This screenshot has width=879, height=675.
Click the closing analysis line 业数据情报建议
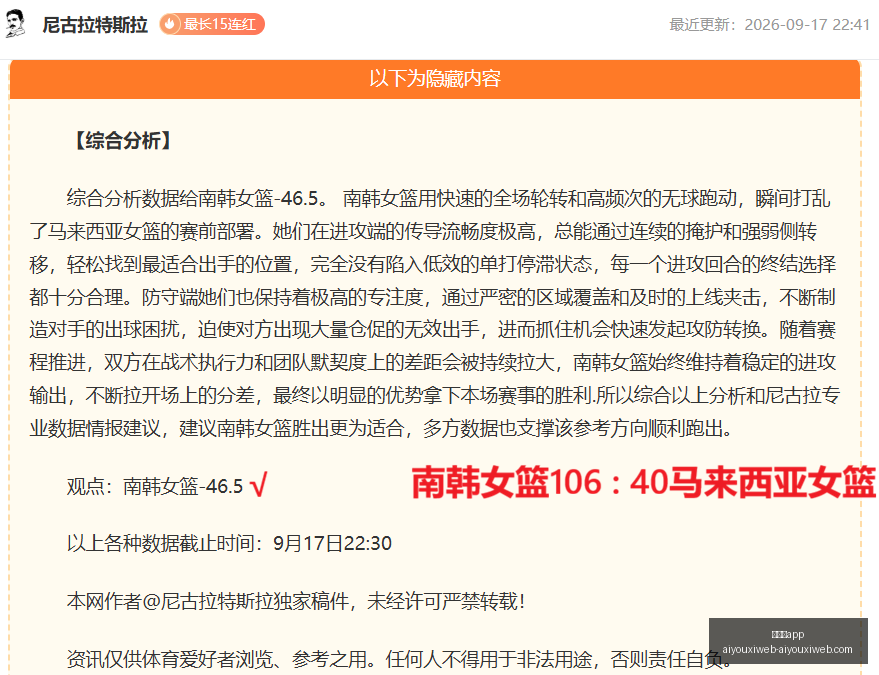tap(381, 429)
